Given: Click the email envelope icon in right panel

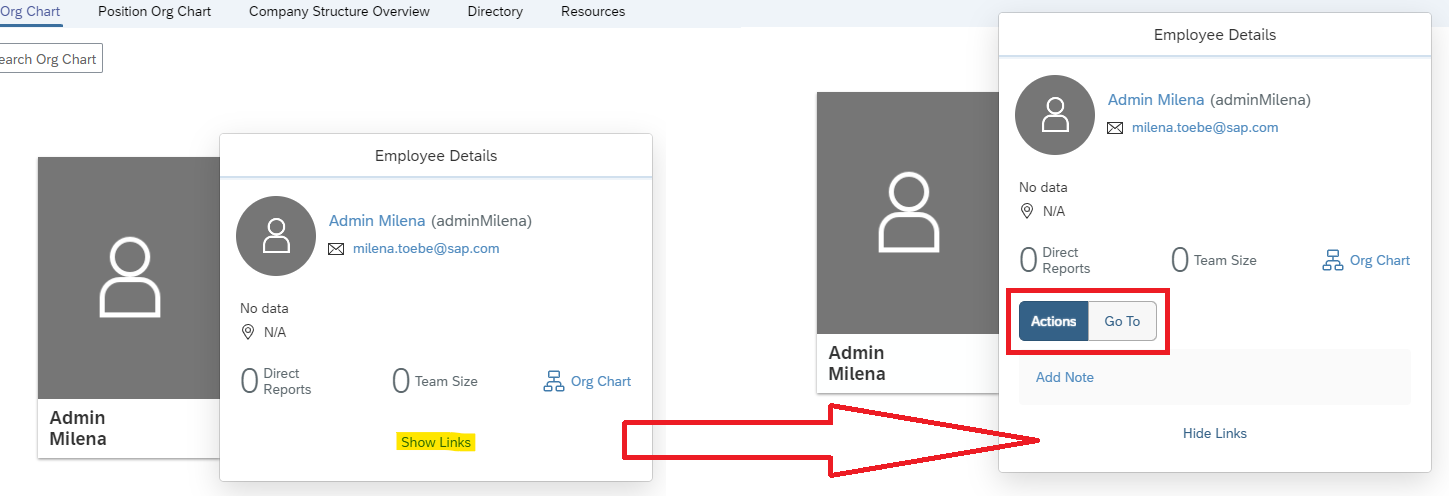Looking at the screenshot, I should pos(1115,128).
